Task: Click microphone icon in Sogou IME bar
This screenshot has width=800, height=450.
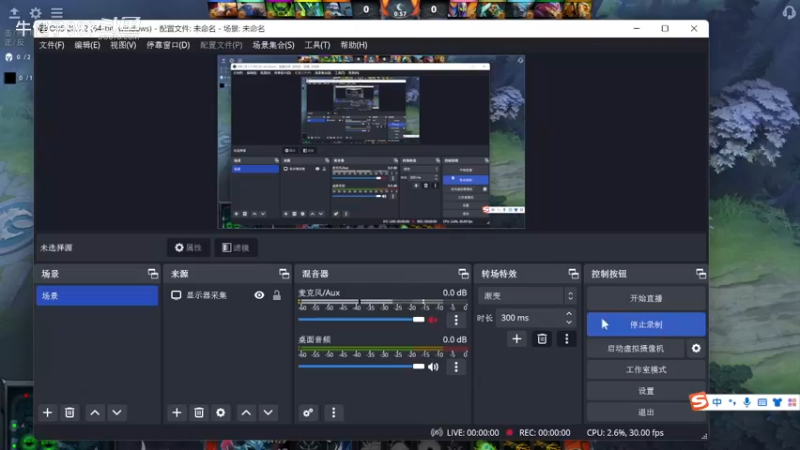Action: (747, 402)
